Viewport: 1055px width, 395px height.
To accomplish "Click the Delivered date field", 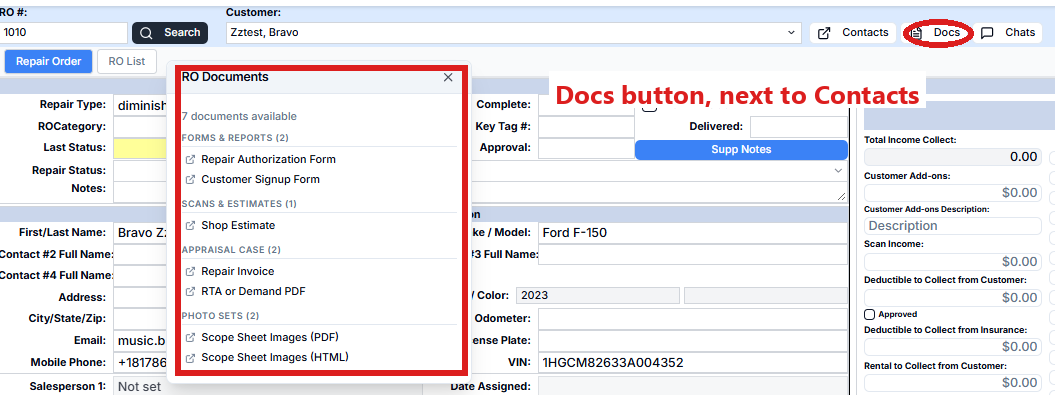I will [x=799, y=127].
